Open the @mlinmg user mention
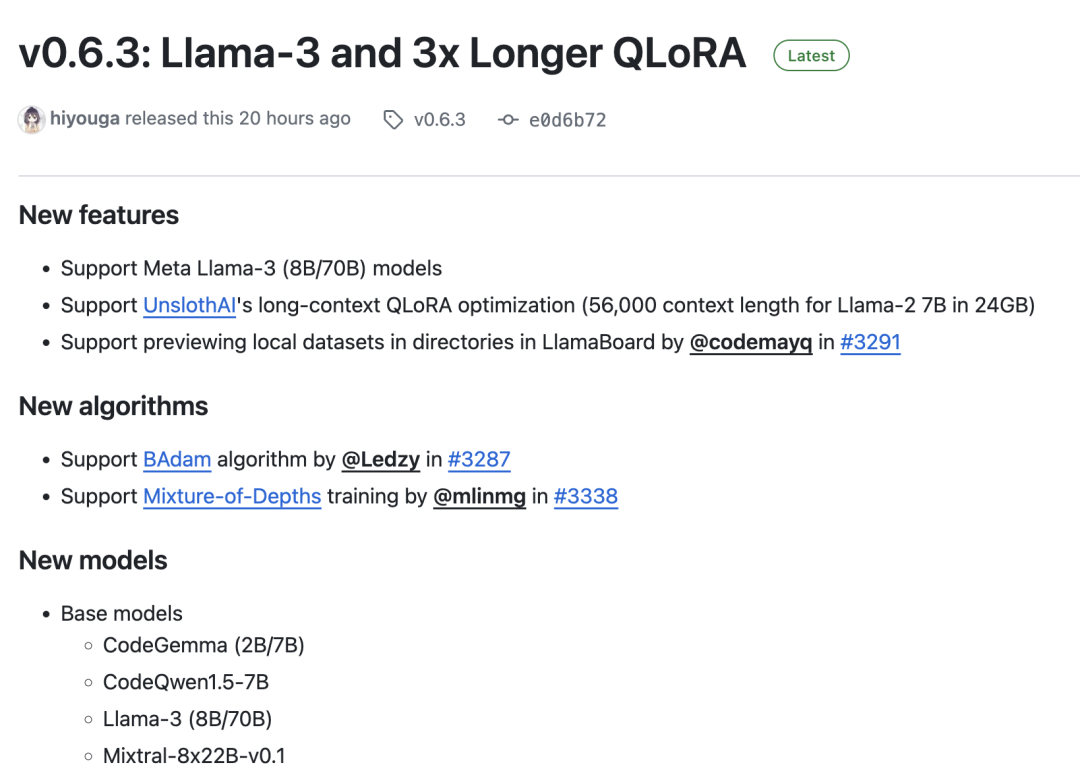 click(479, 496)
